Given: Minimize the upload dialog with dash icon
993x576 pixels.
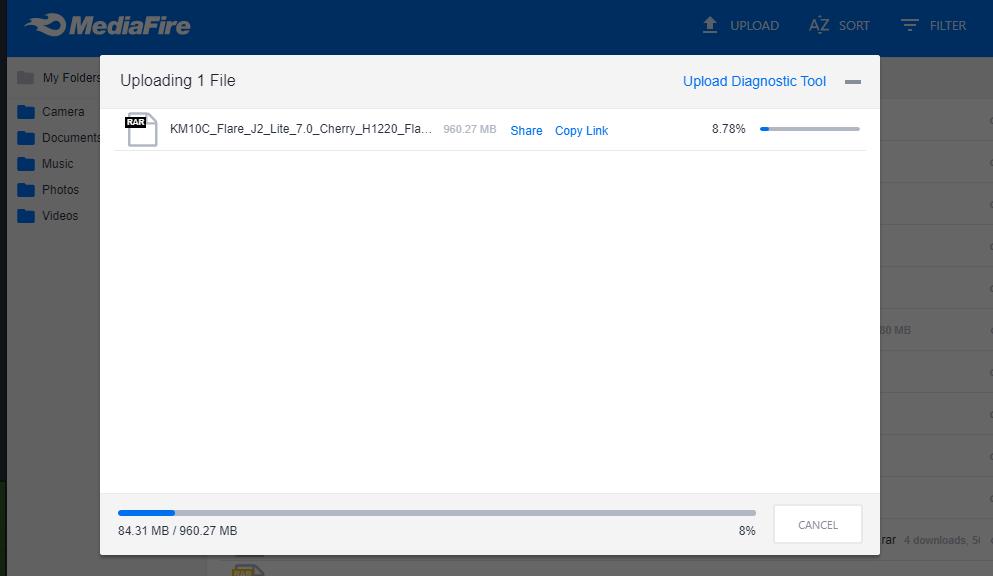Looking at the screenshot, I should pyautogui.click(x=852, y=82).
